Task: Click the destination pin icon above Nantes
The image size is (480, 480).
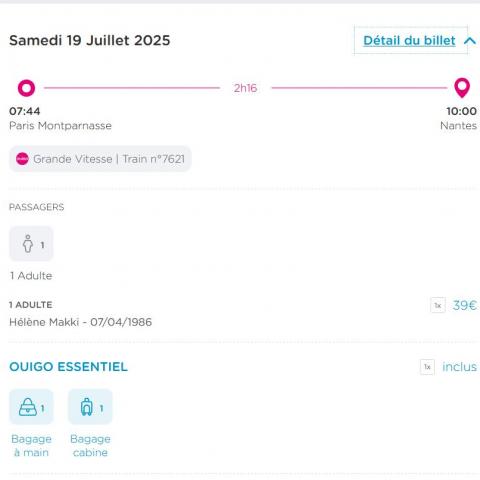Action: pos(462,88)
